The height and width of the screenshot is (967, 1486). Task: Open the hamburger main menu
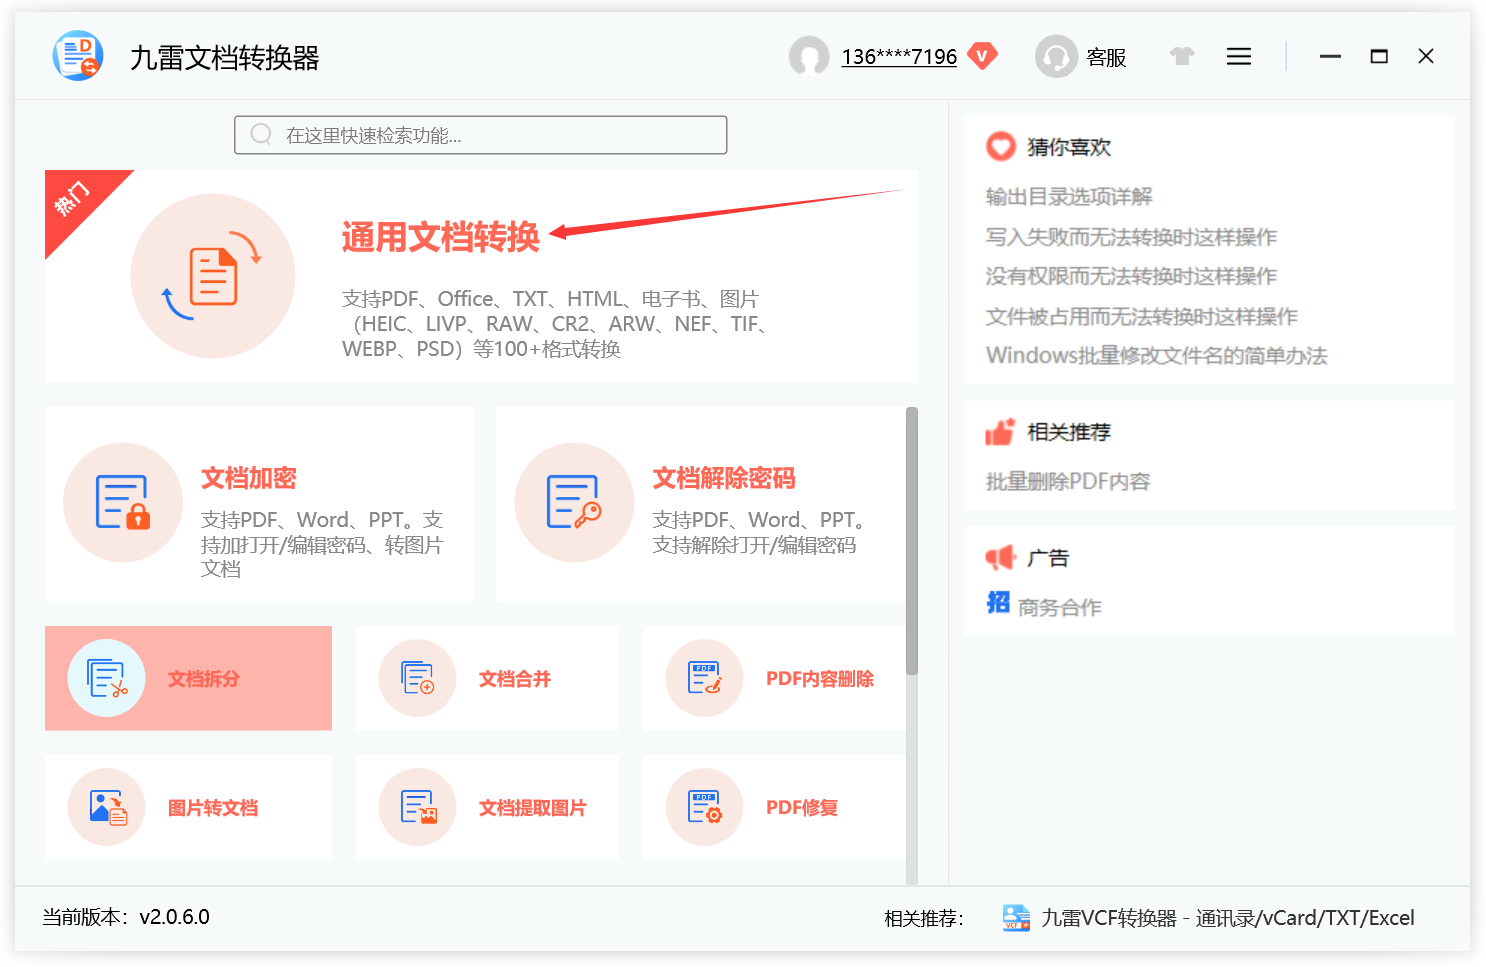(1239, 57)
